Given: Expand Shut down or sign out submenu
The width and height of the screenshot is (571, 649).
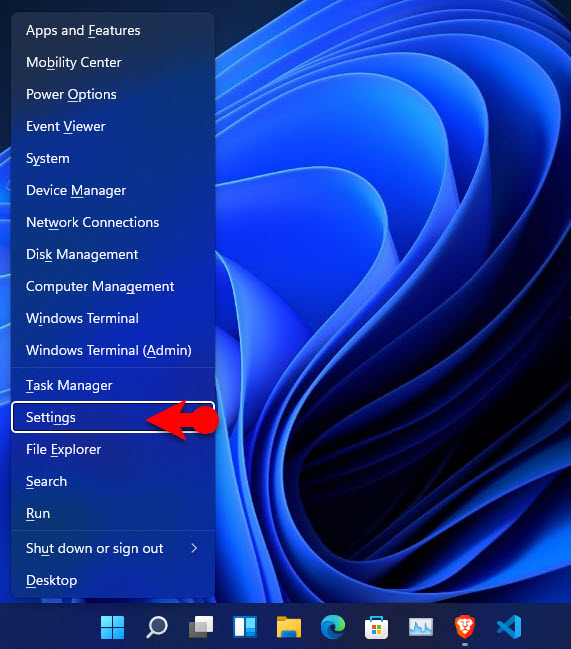Looking at the screenshot, I should point(113,548).
